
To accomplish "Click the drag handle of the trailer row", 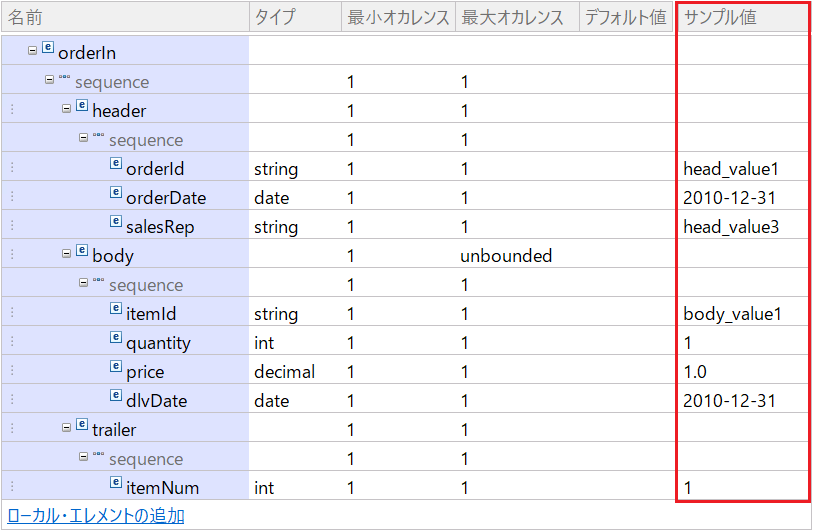I will (x=12, y=428).
